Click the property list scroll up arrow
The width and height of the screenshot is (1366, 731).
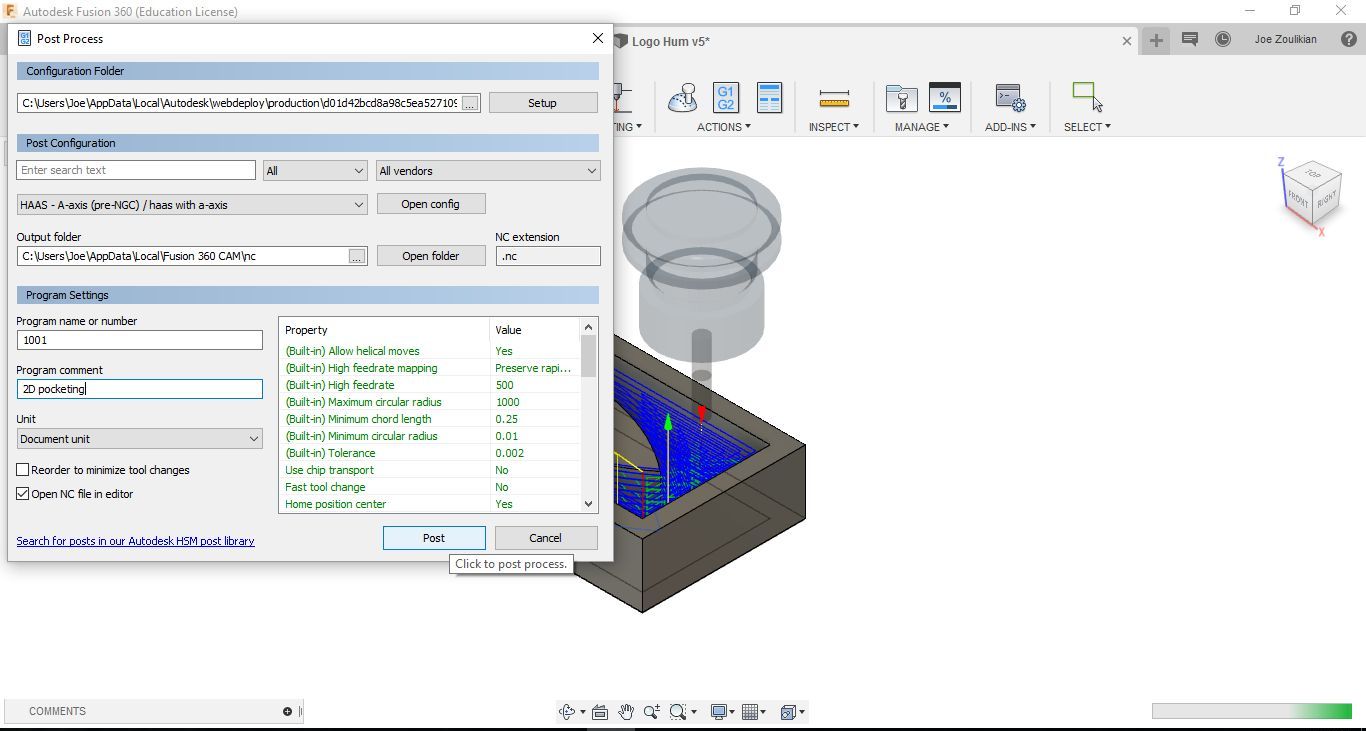588,327
